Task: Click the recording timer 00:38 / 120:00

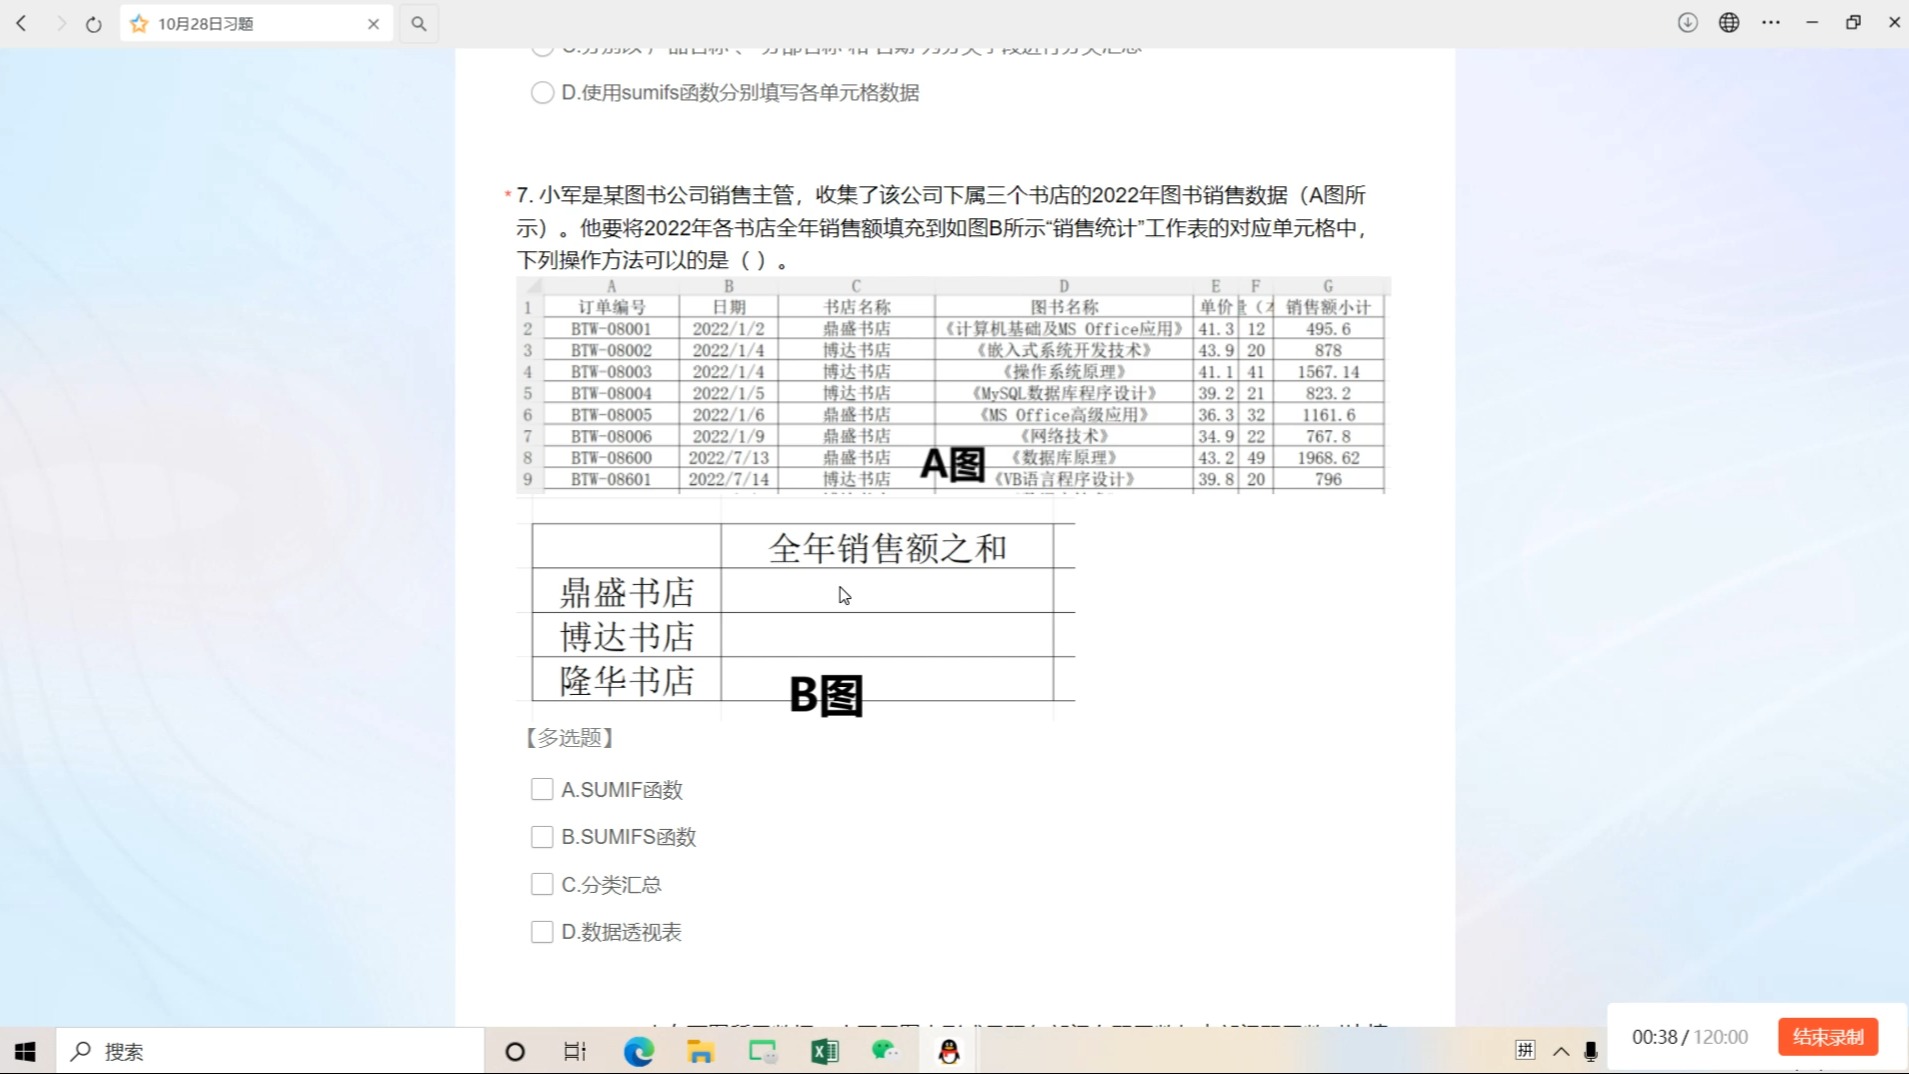Action: point(1690,1037)
